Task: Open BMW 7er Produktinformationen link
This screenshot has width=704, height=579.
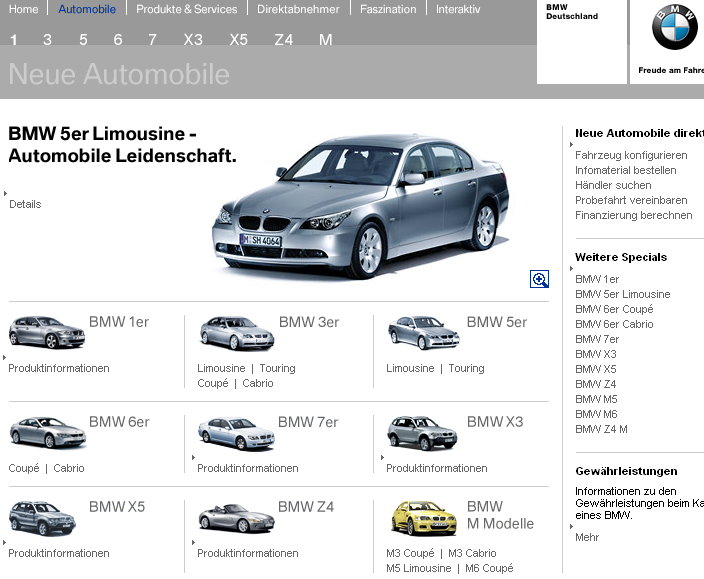Action: coord(248,468)
